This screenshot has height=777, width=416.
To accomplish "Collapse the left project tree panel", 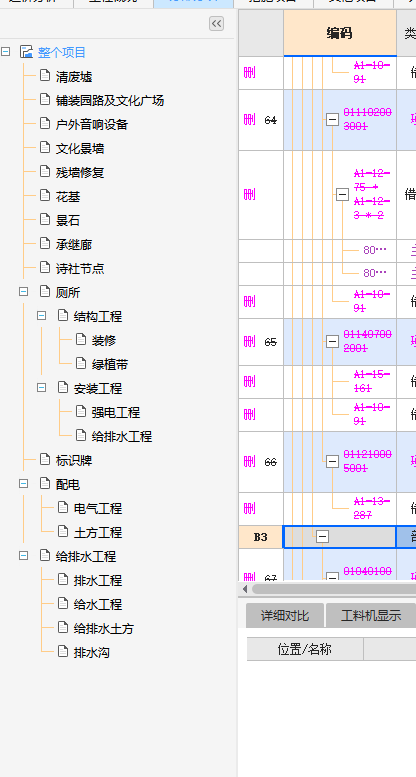I will pyautogui.click(x=216, y=23).
